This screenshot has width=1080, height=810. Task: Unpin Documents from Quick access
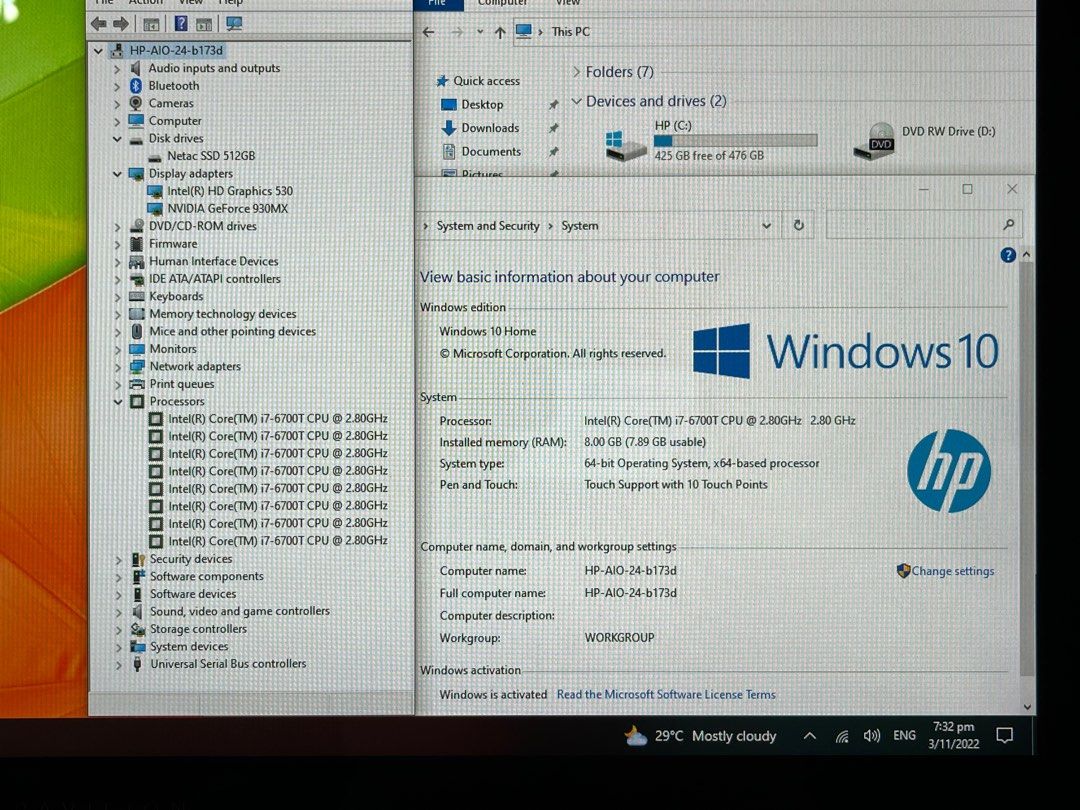[x=553, y=152]
